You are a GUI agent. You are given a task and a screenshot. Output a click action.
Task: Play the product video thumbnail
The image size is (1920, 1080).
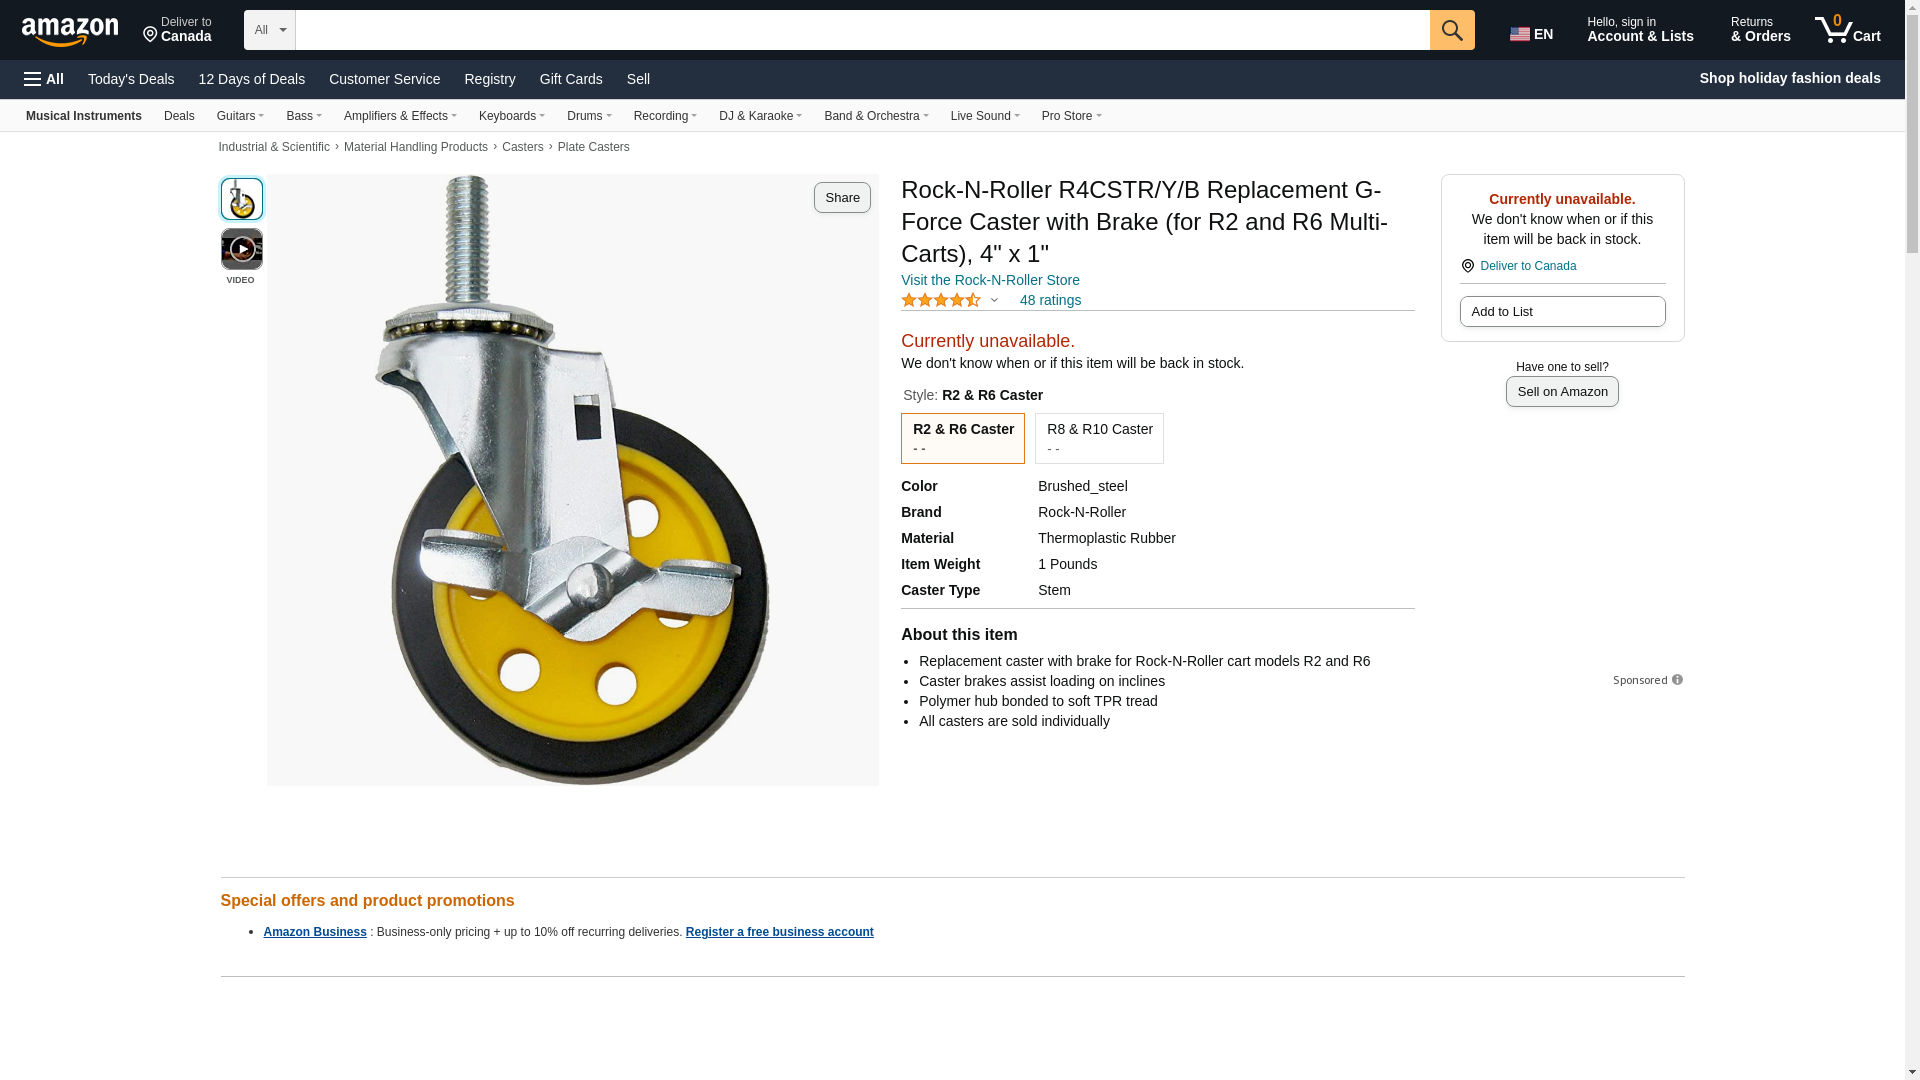click(241, 249)
